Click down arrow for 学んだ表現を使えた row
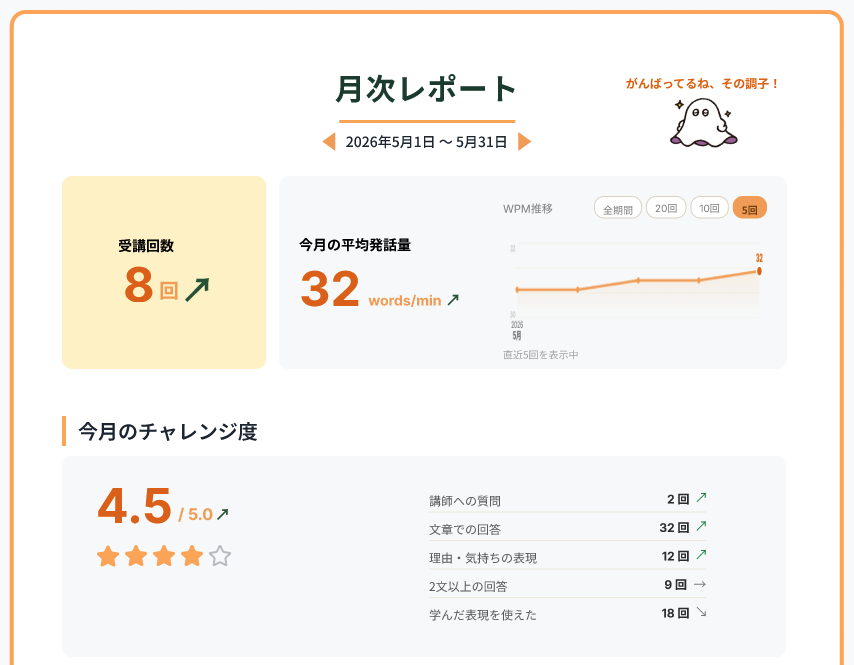The image size is (854, 665). pyautogui.click(x=702, y=613)
